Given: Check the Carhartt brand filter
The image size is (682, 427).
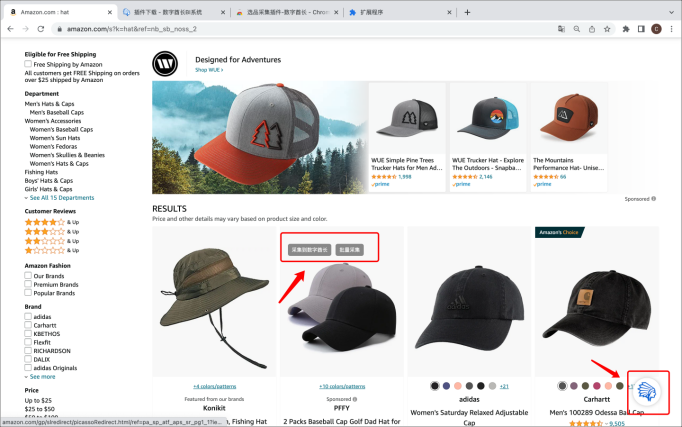Looking at the screenshot, I should click(x=28, y=325).
